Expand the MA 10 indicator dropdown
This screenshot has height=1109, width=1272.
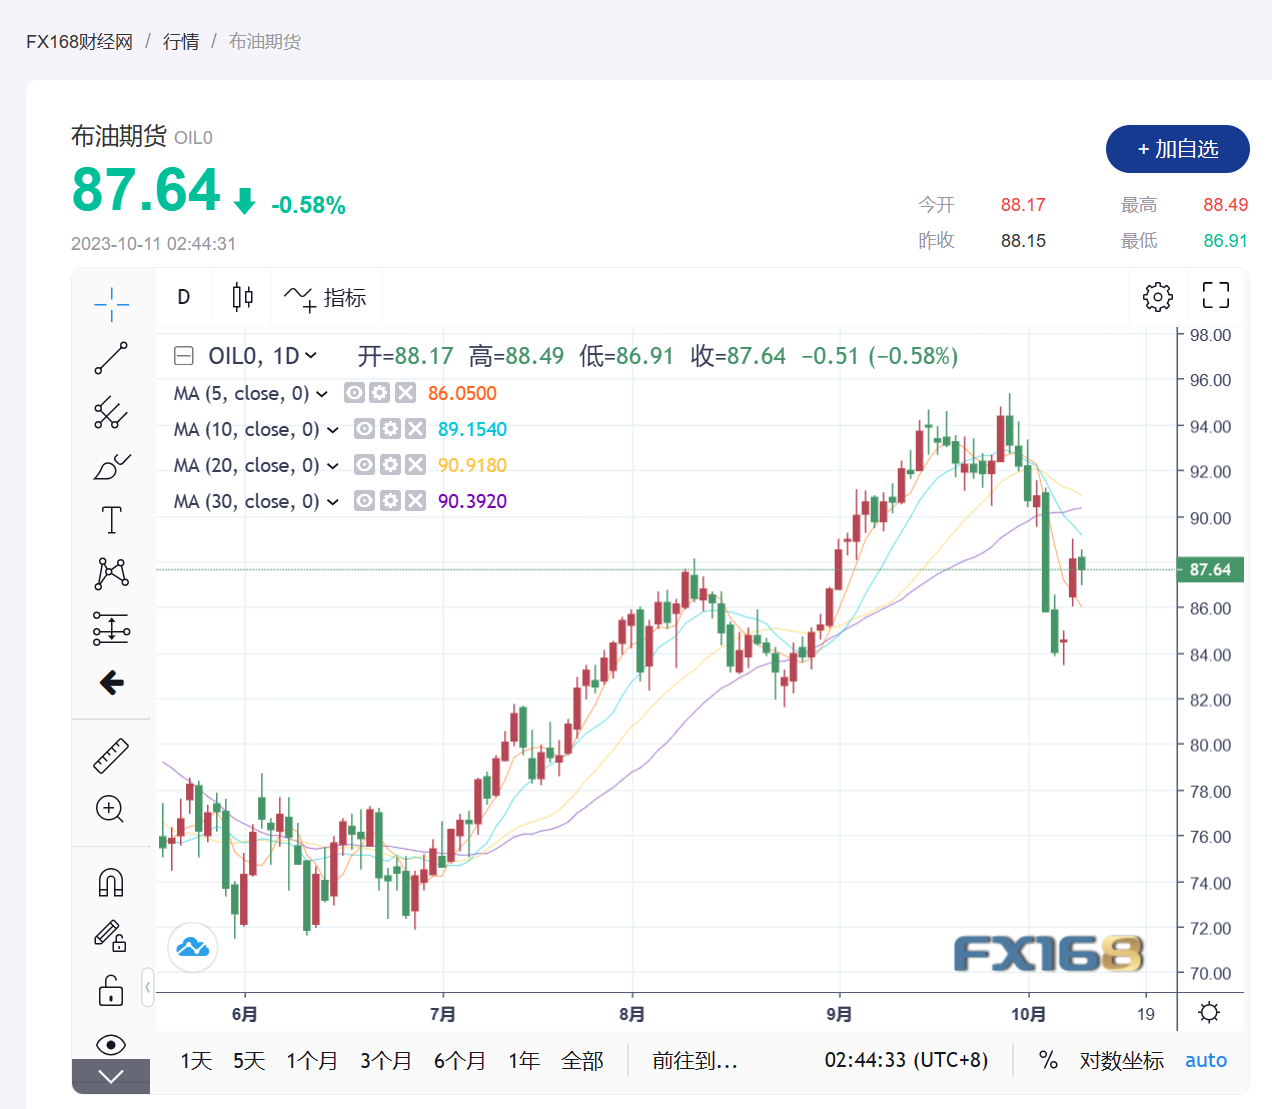pos(333,430)
